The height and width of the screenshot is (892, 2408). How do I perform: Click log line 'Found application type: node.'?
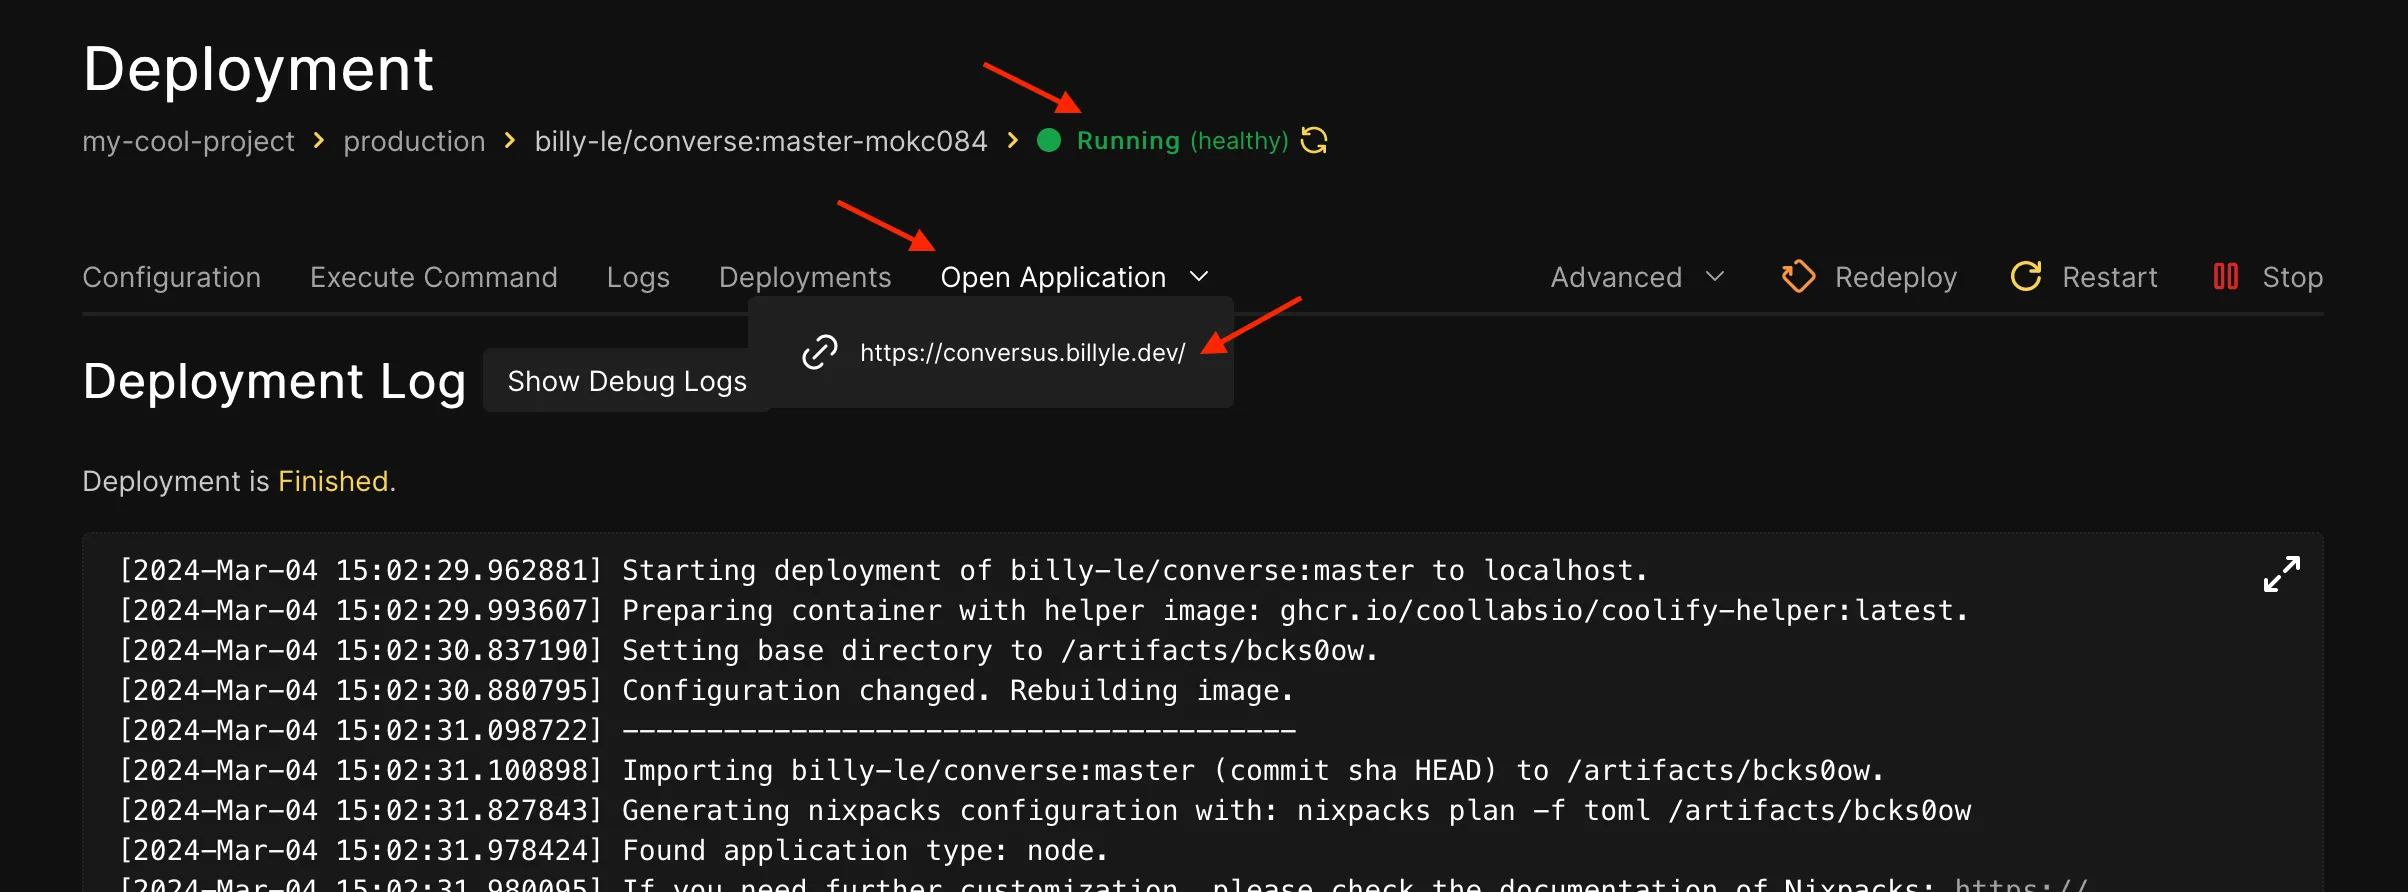pos(614,850)
